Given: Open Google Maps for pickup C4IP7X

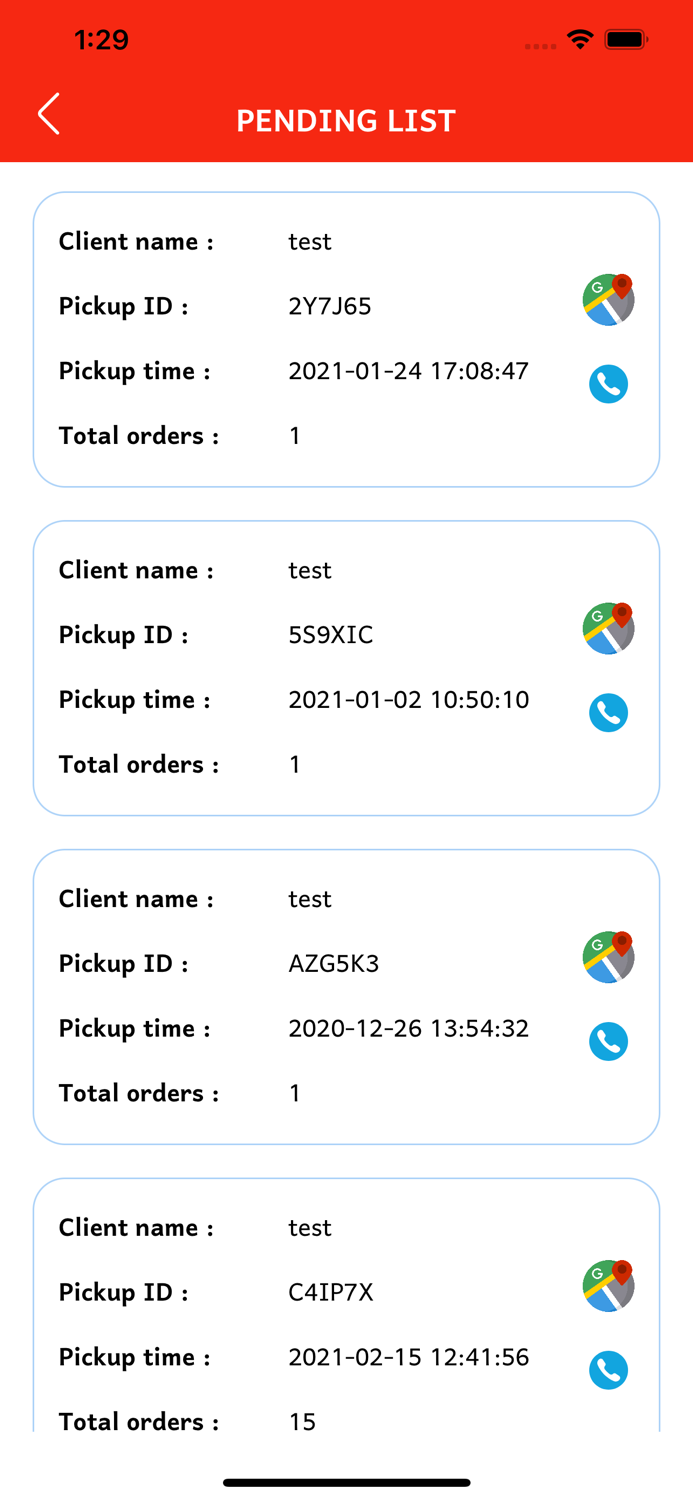Looking at the screenshot, I should point(608,1286).
